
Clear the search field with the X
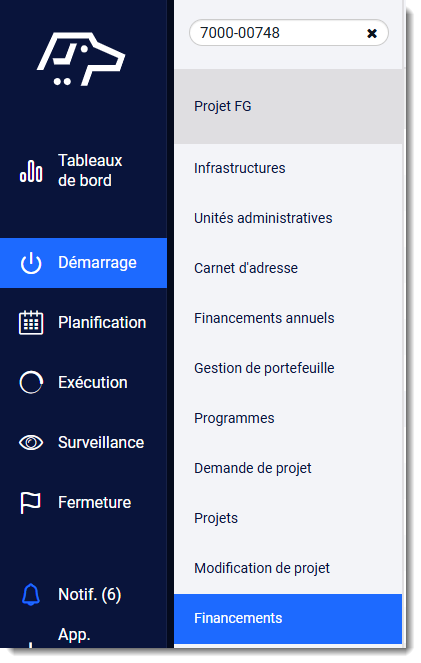[372, 33]
